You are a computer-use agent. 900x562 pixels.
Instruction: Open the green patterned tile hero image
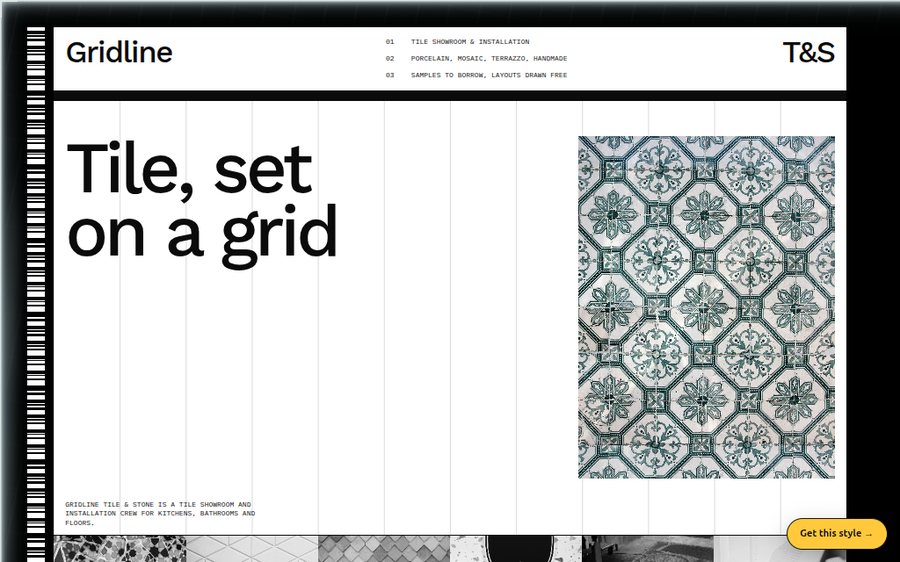(x=706, y=307)
